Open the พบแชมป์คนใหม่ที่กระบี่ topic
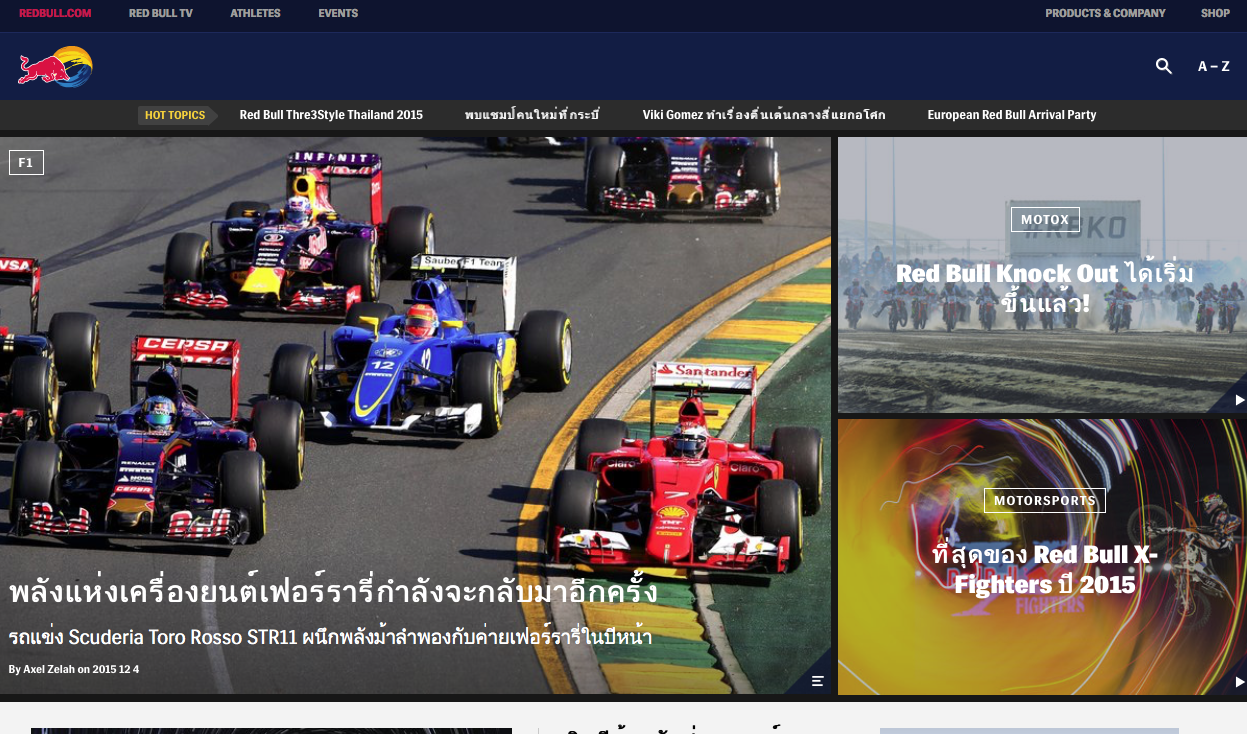 [x=532, y=115]
